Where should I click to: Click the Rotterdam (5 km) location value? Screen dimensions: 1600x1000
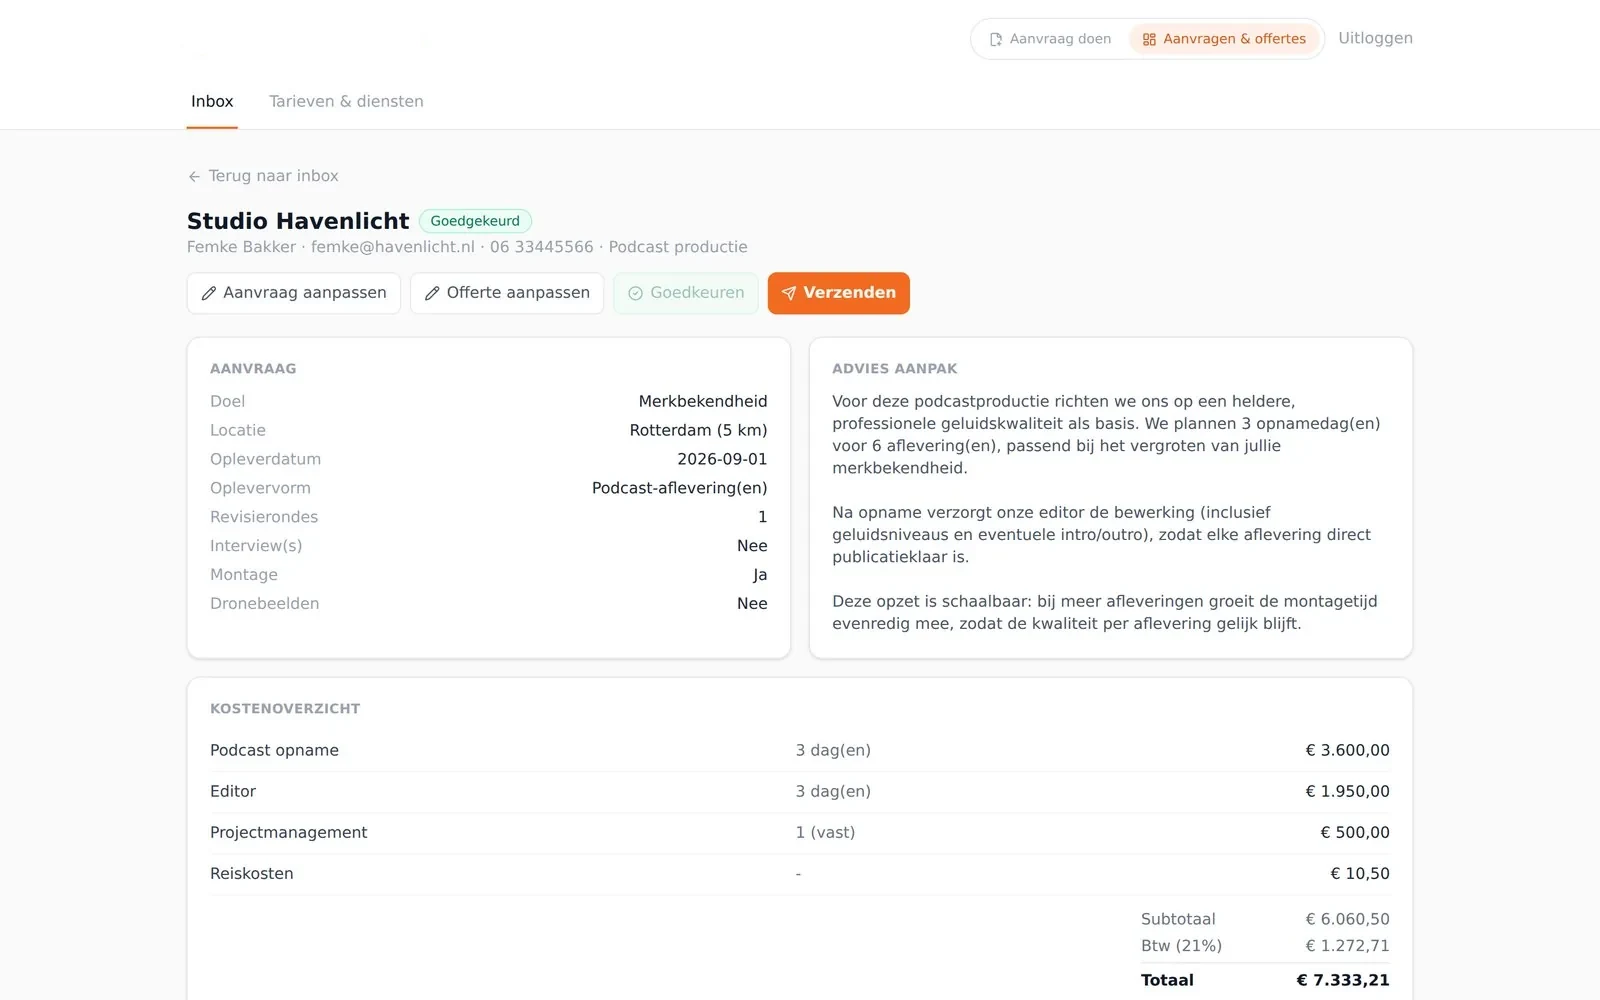(x=698, y=430)
